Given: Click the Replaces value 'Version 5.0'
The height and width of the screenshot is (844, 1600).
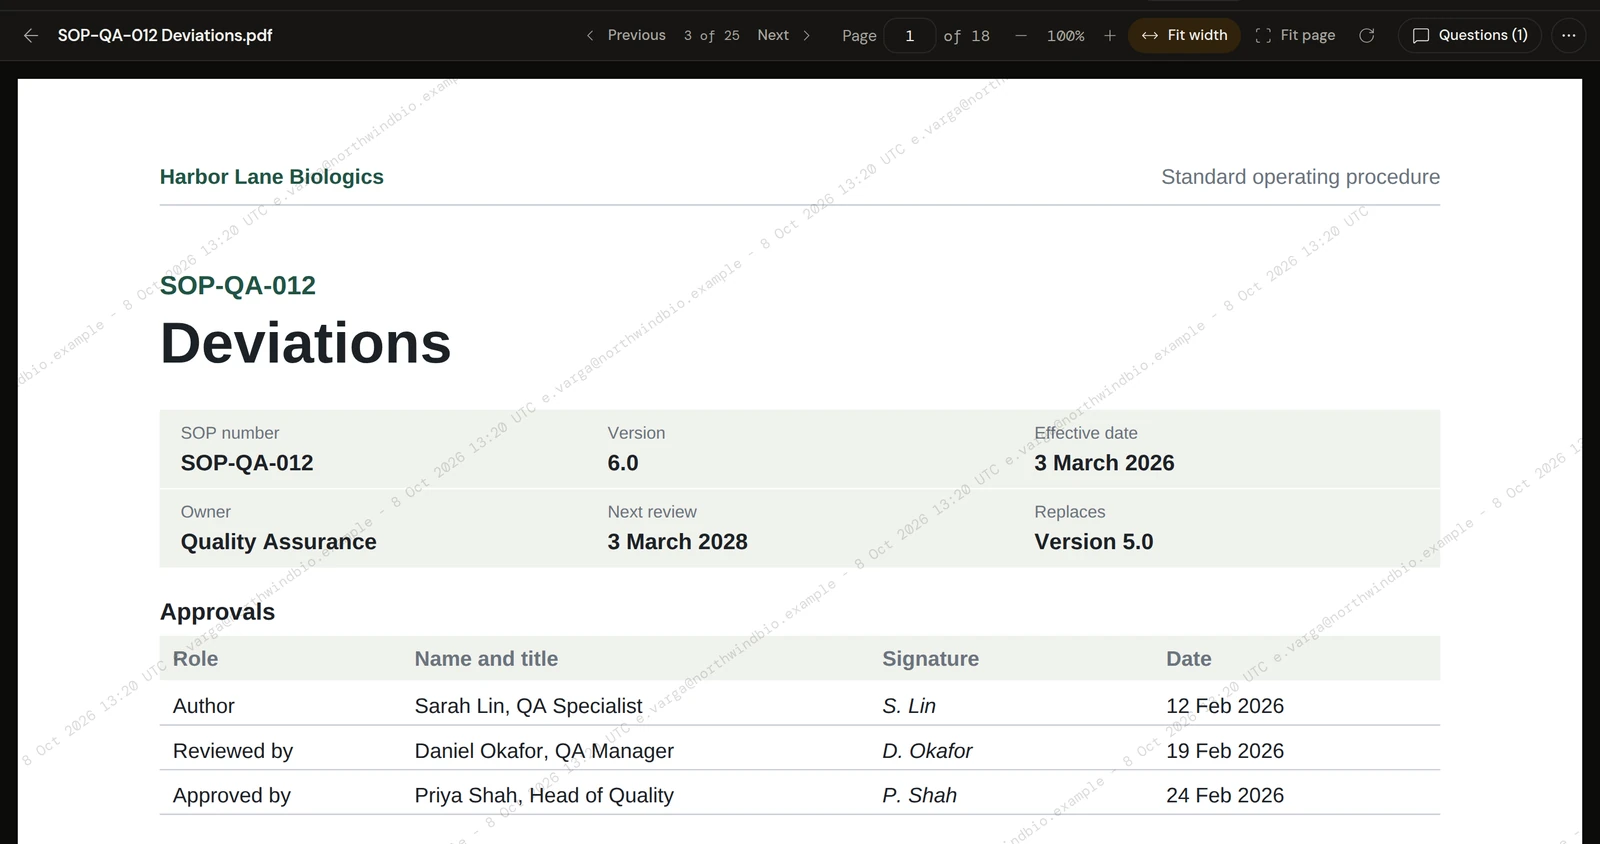Looking at the screenshot, I should pyautogui.click(x=1094, y=542).
